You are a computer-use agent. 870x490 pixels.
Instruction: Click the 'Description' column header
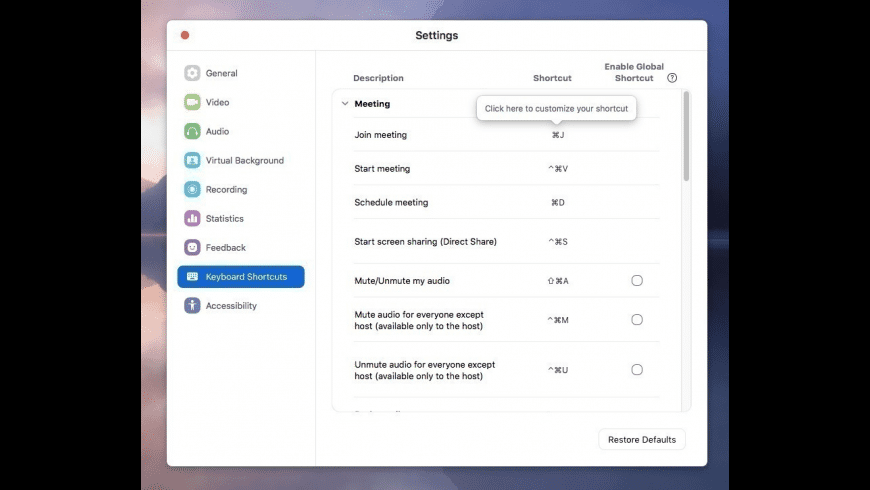pos(378,78)
